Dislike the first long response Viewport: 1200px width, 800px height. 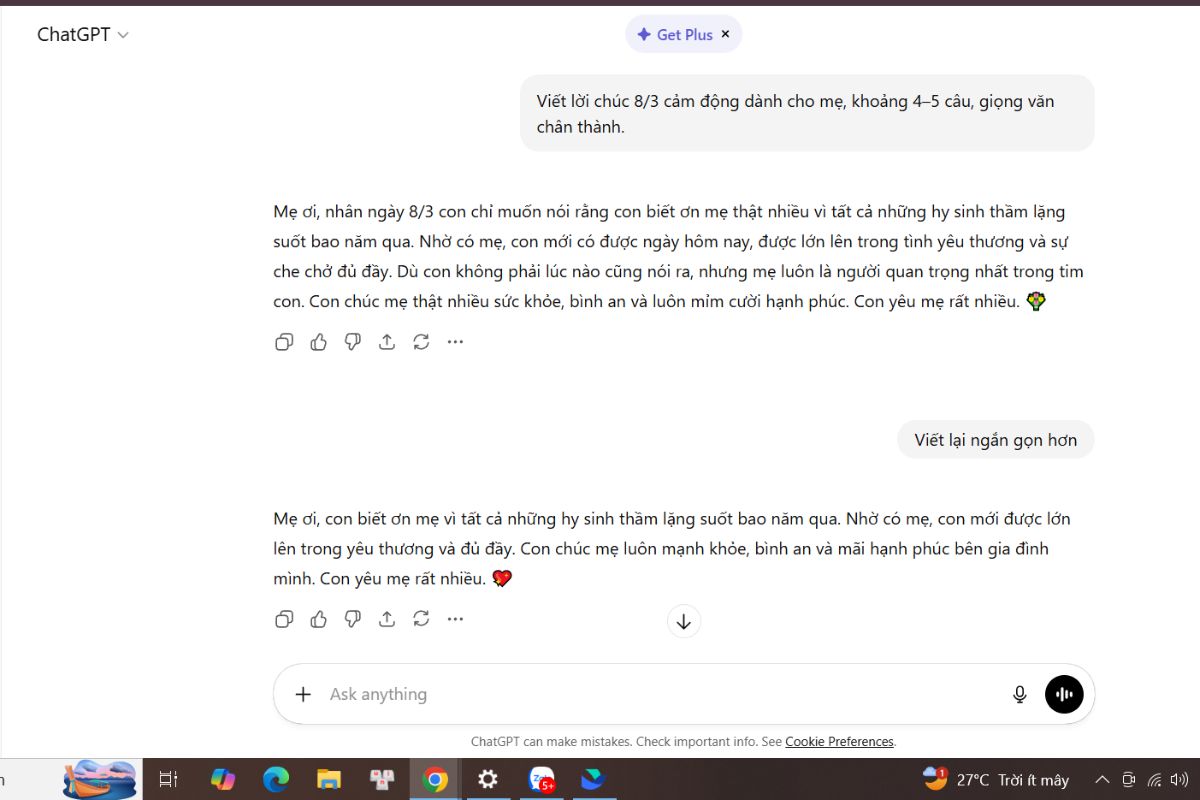click(x=353, y=342)
